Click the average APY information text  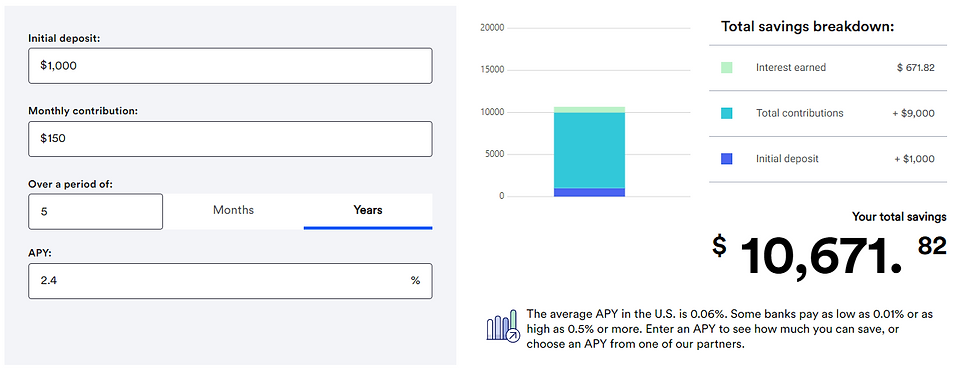(729, 329)
